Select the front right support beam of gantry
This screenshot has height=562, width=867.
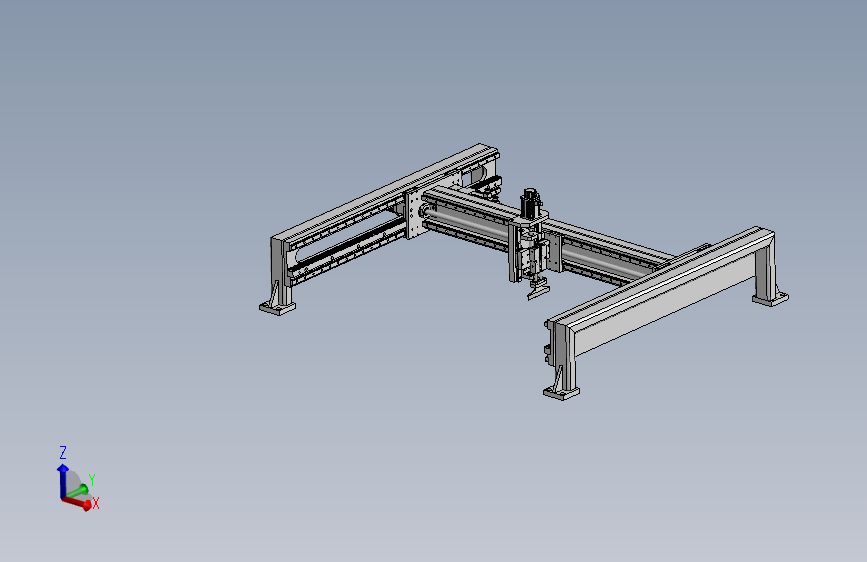click(x=662, y=293)
